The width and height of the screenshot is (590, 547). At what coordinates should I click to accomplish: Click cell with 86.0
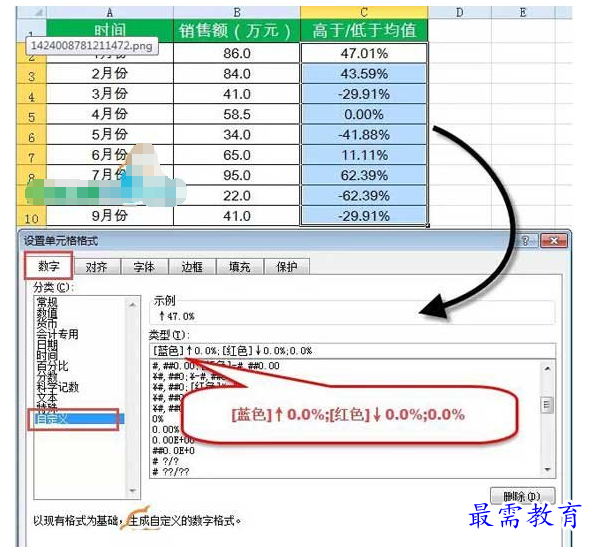point(237,53)
